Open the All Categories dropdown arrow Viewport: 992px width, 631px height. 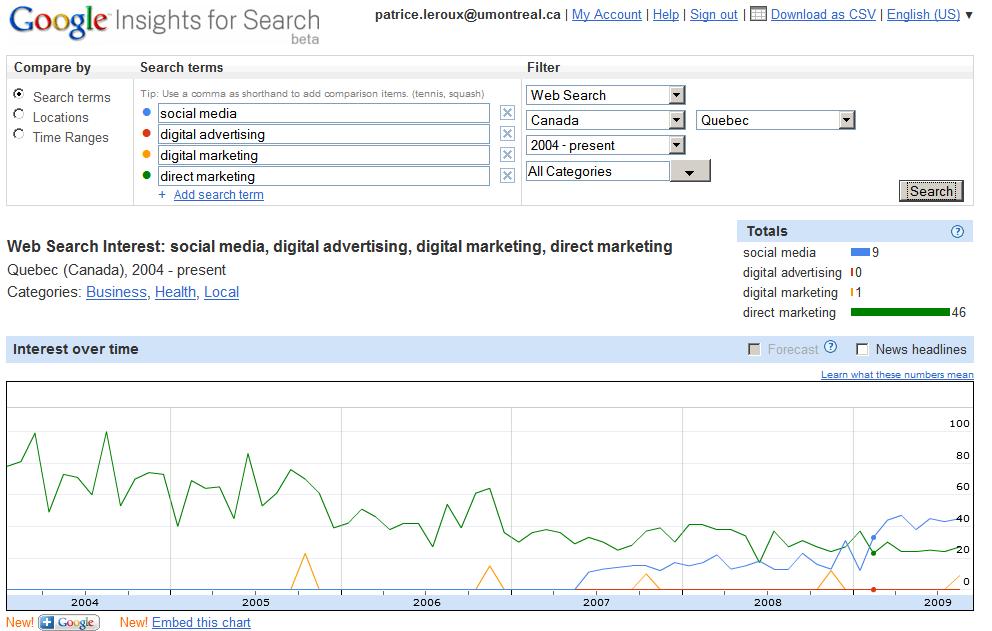pos(690,172)
